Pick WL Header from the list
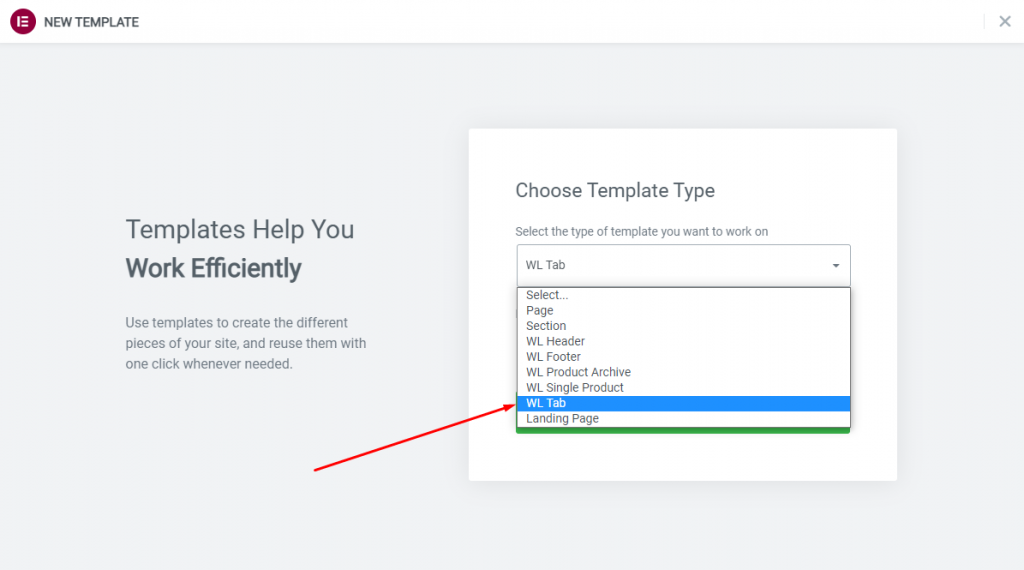The height and width of the screenshot is (570, 1024). point(683,341)
